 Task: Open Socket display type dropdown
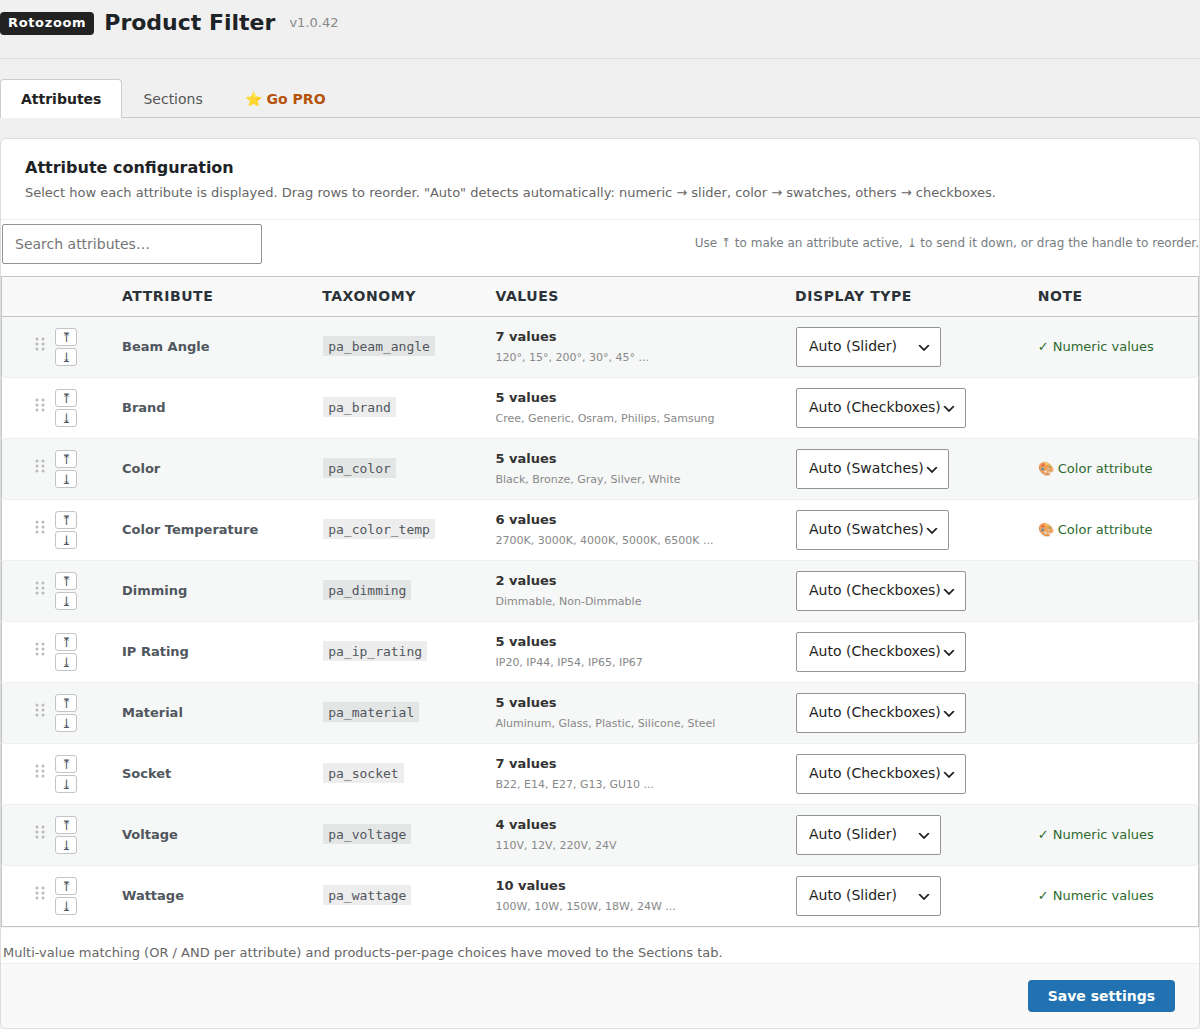(x=881, y=774)
